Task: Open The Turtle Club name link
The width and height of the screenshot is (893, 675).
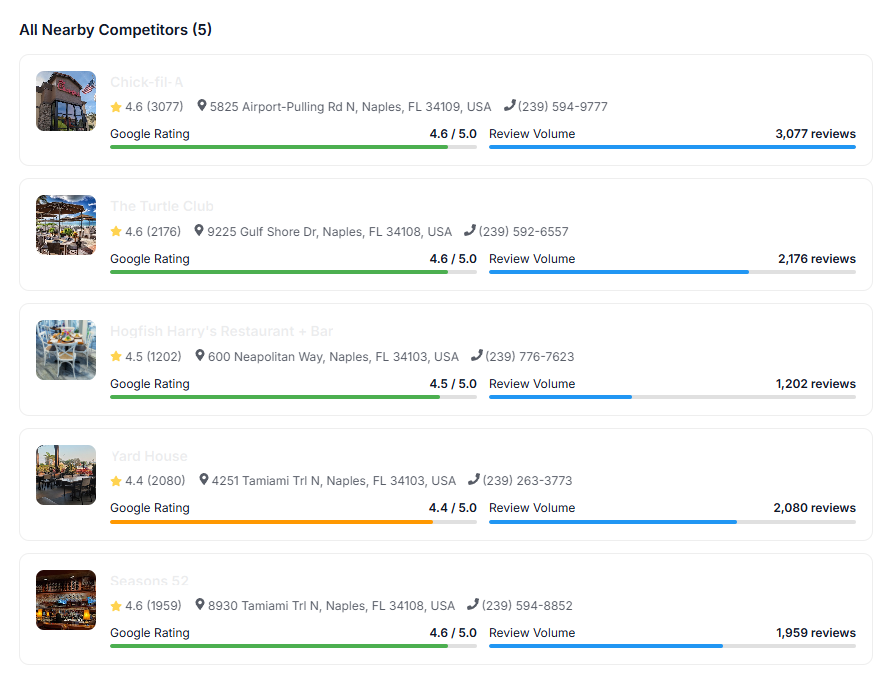Action: tap(162, 206)
